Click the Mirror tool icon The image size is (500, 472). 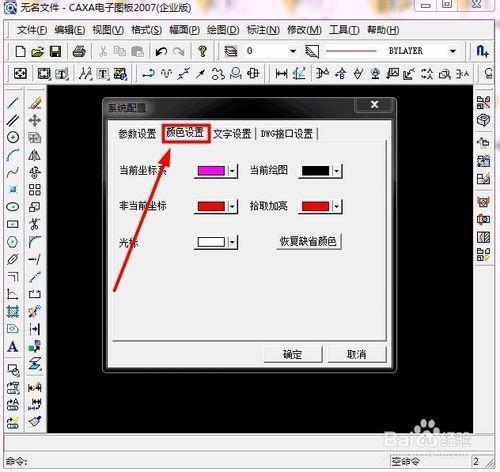tap(35, 155)
